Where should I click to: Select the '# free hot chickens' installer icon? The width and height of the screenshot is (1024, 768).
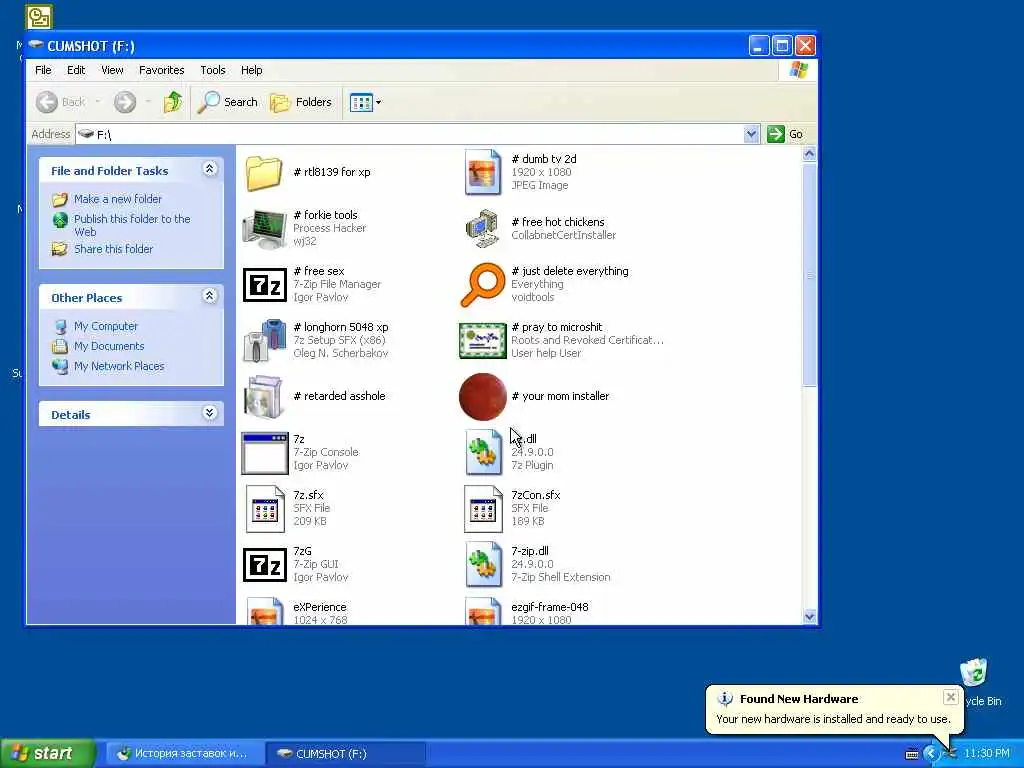coord(483,229)
